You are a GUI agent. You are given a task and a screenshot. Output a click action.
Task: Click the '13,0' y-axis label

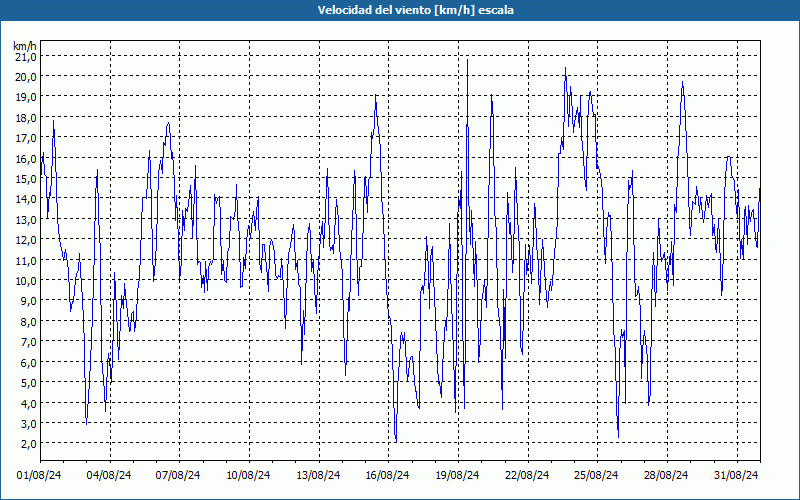pos(26,220)
